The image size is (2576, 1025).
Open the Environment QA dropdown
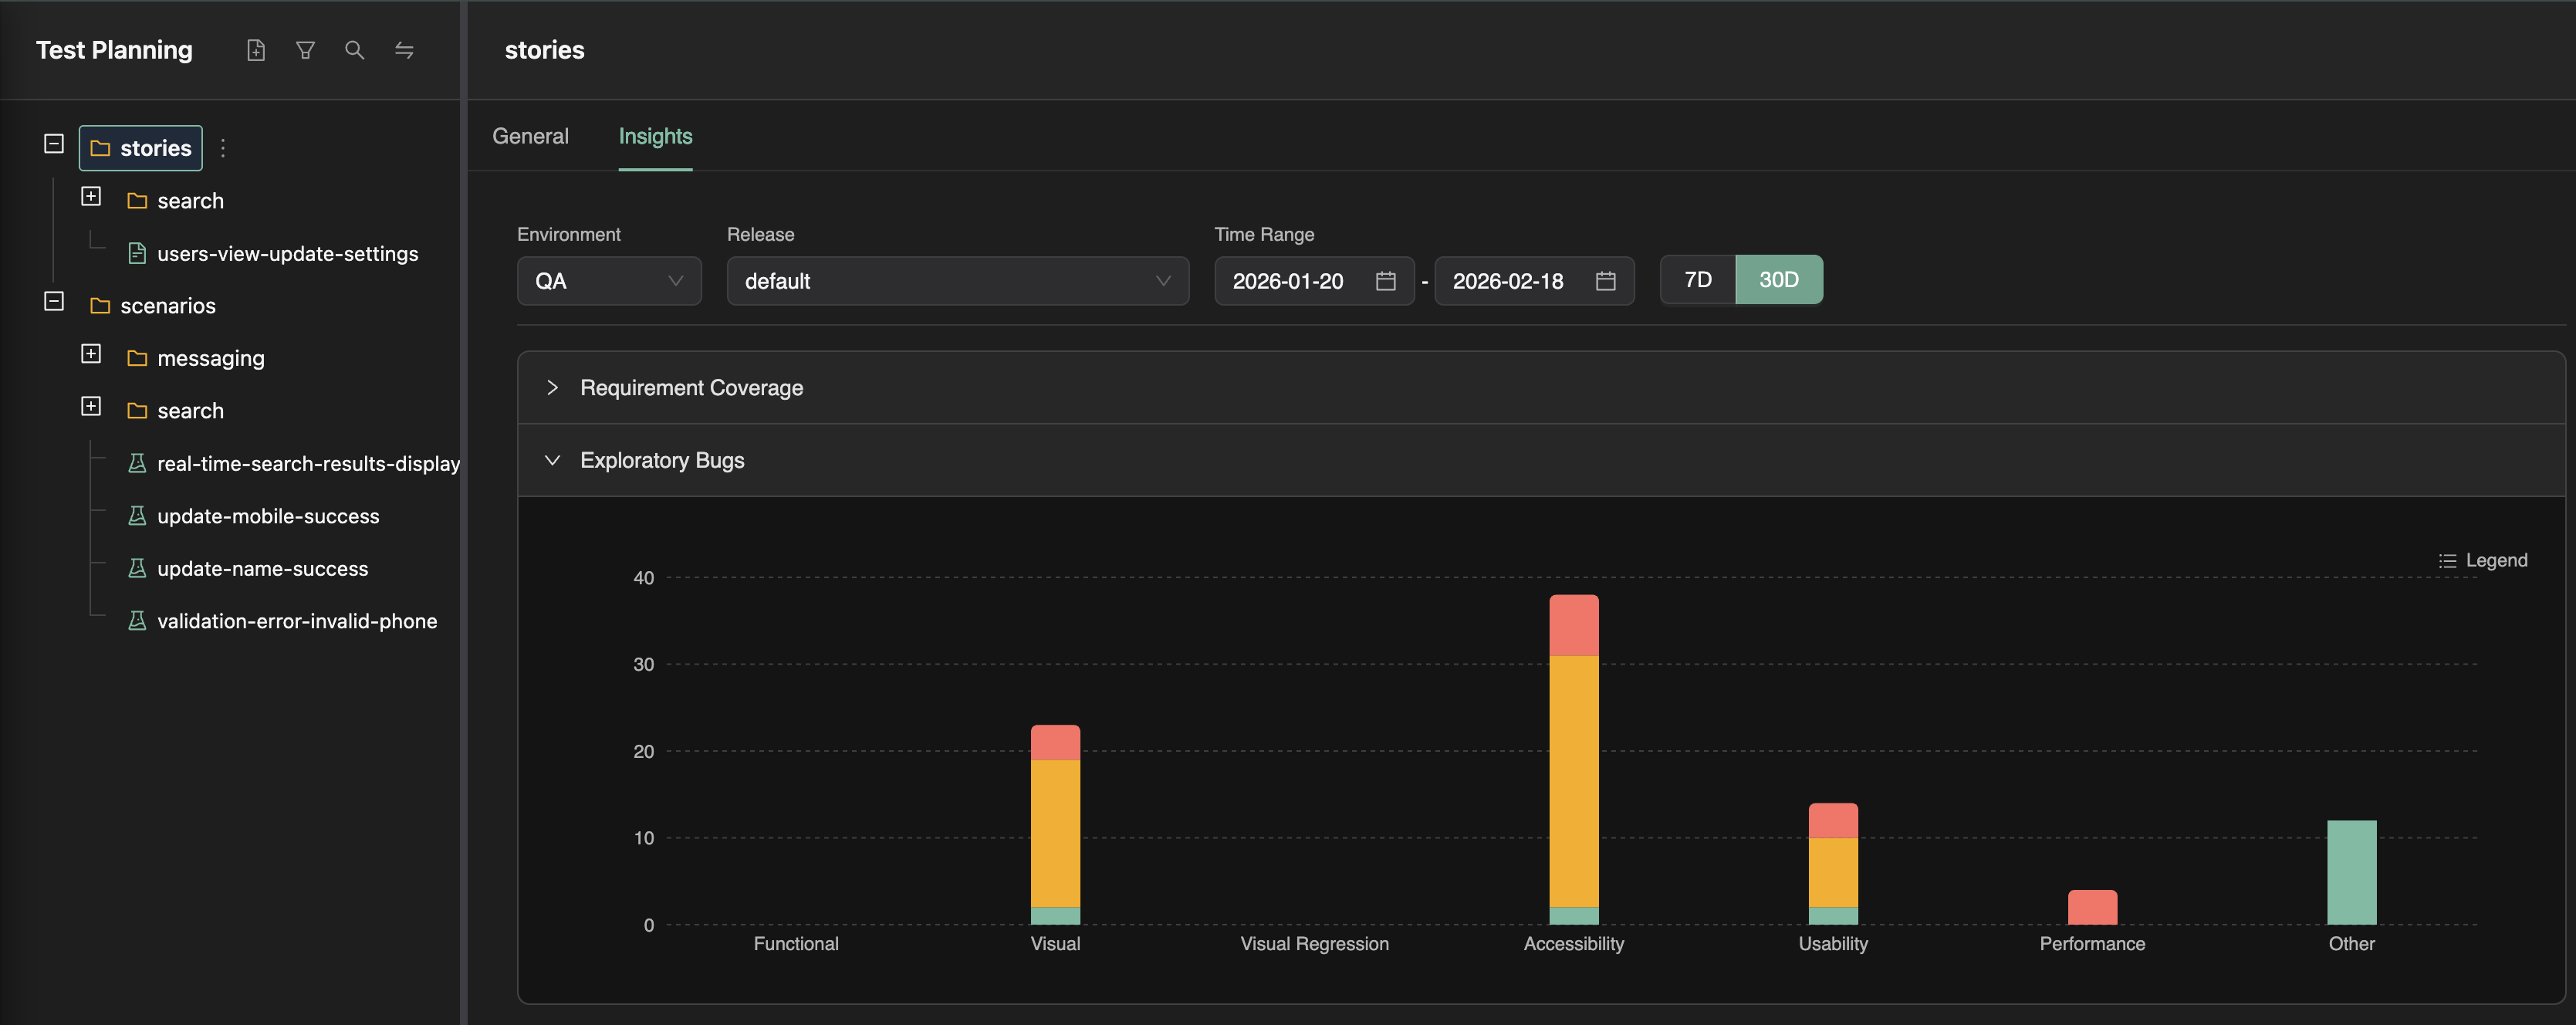[x=608, y=281]
